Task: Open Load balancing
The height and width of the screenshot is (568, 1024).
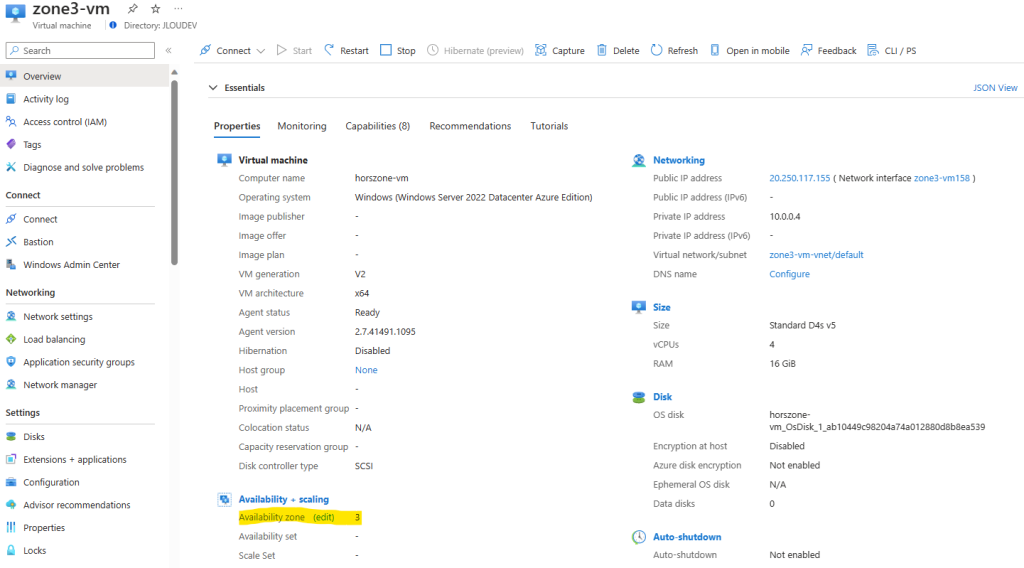Action: coord(54,339)
